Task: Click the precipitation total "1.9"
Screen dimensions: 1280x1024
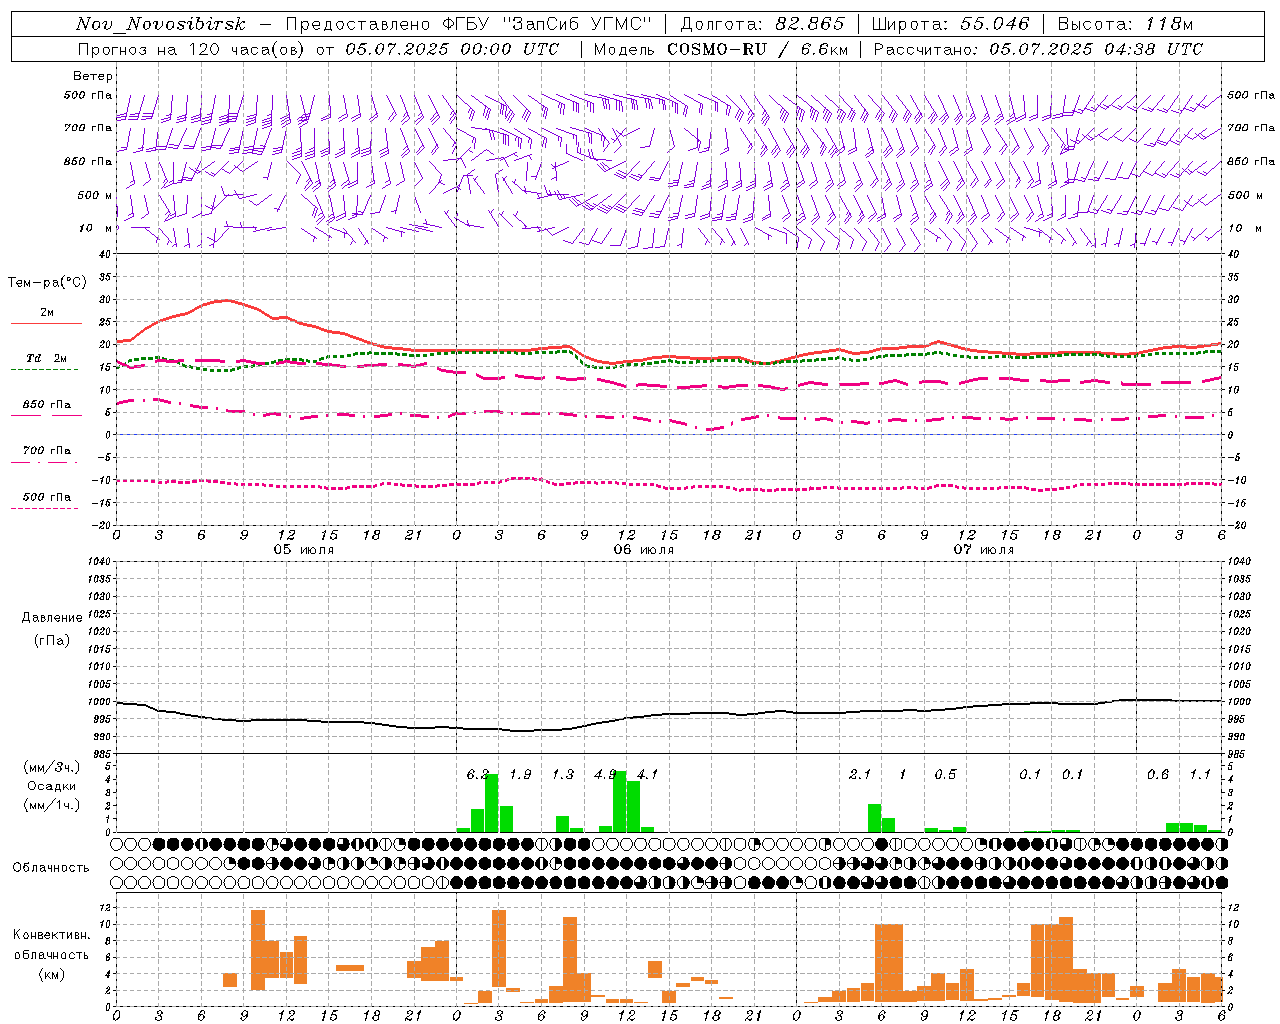Action: [x=520, y=774]
